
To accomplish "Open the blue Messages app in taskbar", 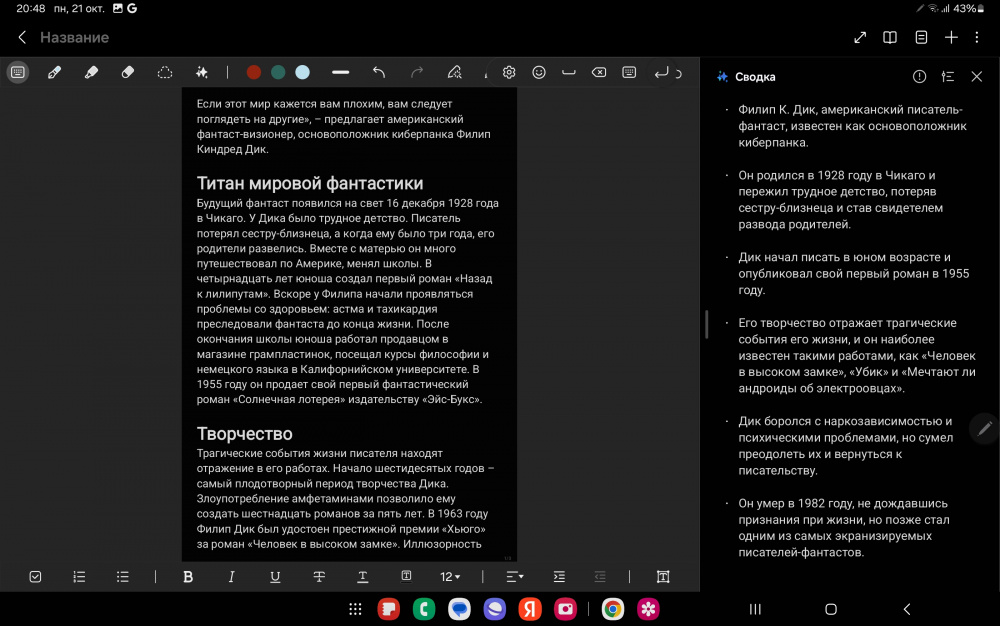I will pos(459,609).
